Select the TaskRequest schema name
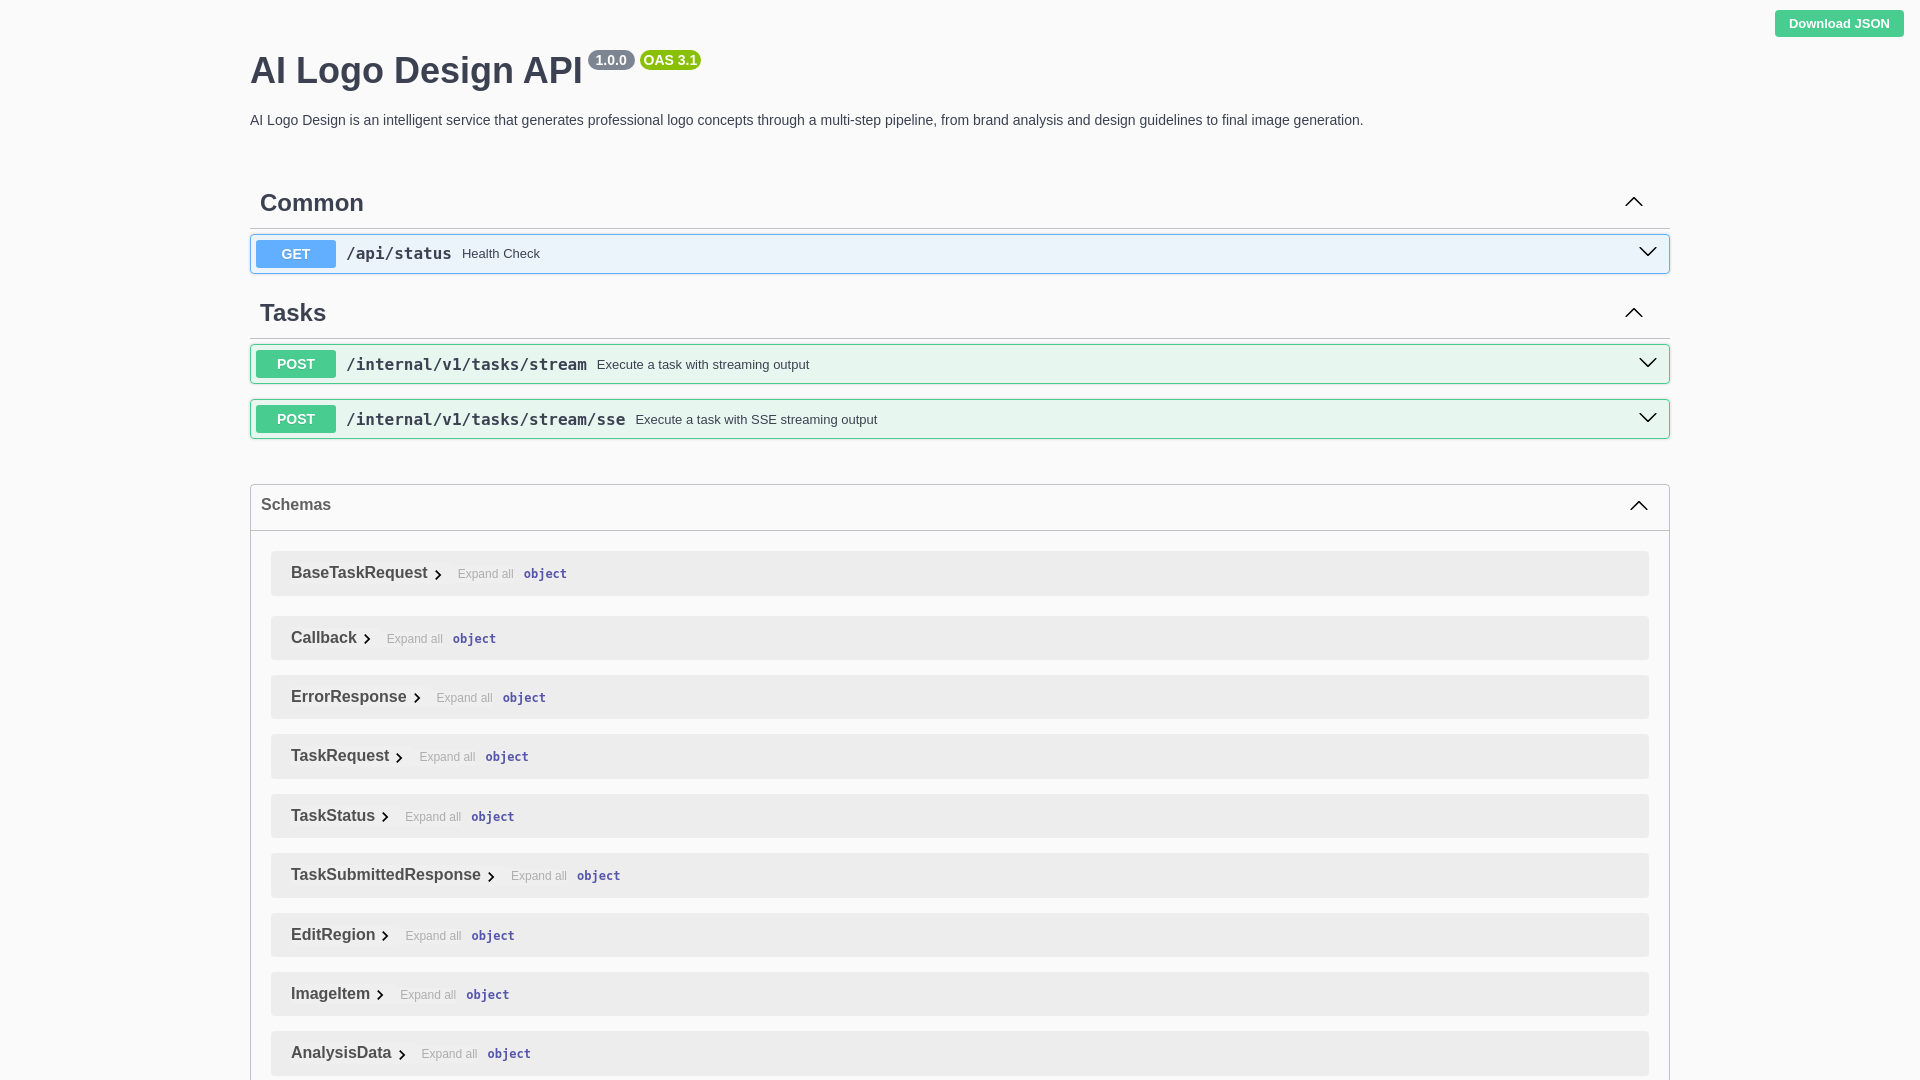 click(340, 756)
